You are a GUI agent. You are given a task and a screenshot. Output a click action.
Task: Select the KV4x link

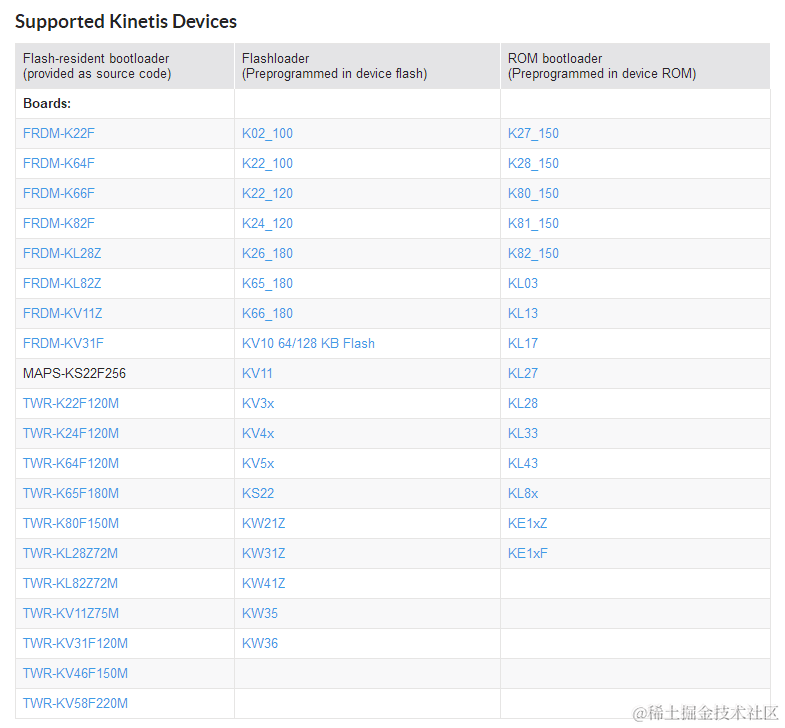pos(258,434)
